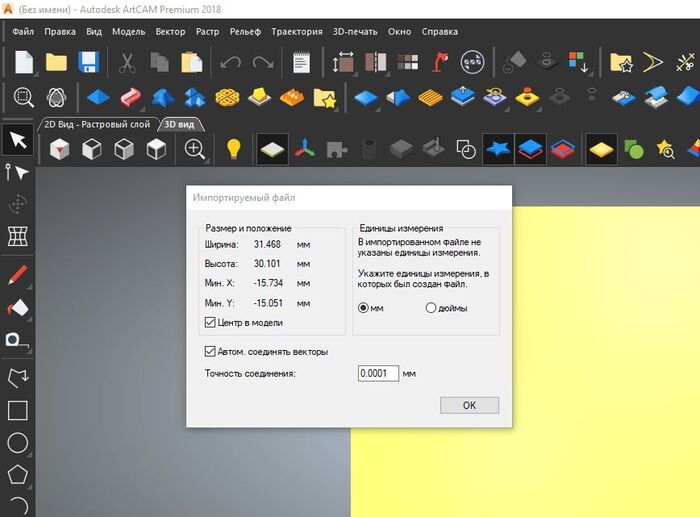The height and width of the screenshot is (517, 700).
Task: Open the 'Рельеф' menu
Action: [244, 31]
